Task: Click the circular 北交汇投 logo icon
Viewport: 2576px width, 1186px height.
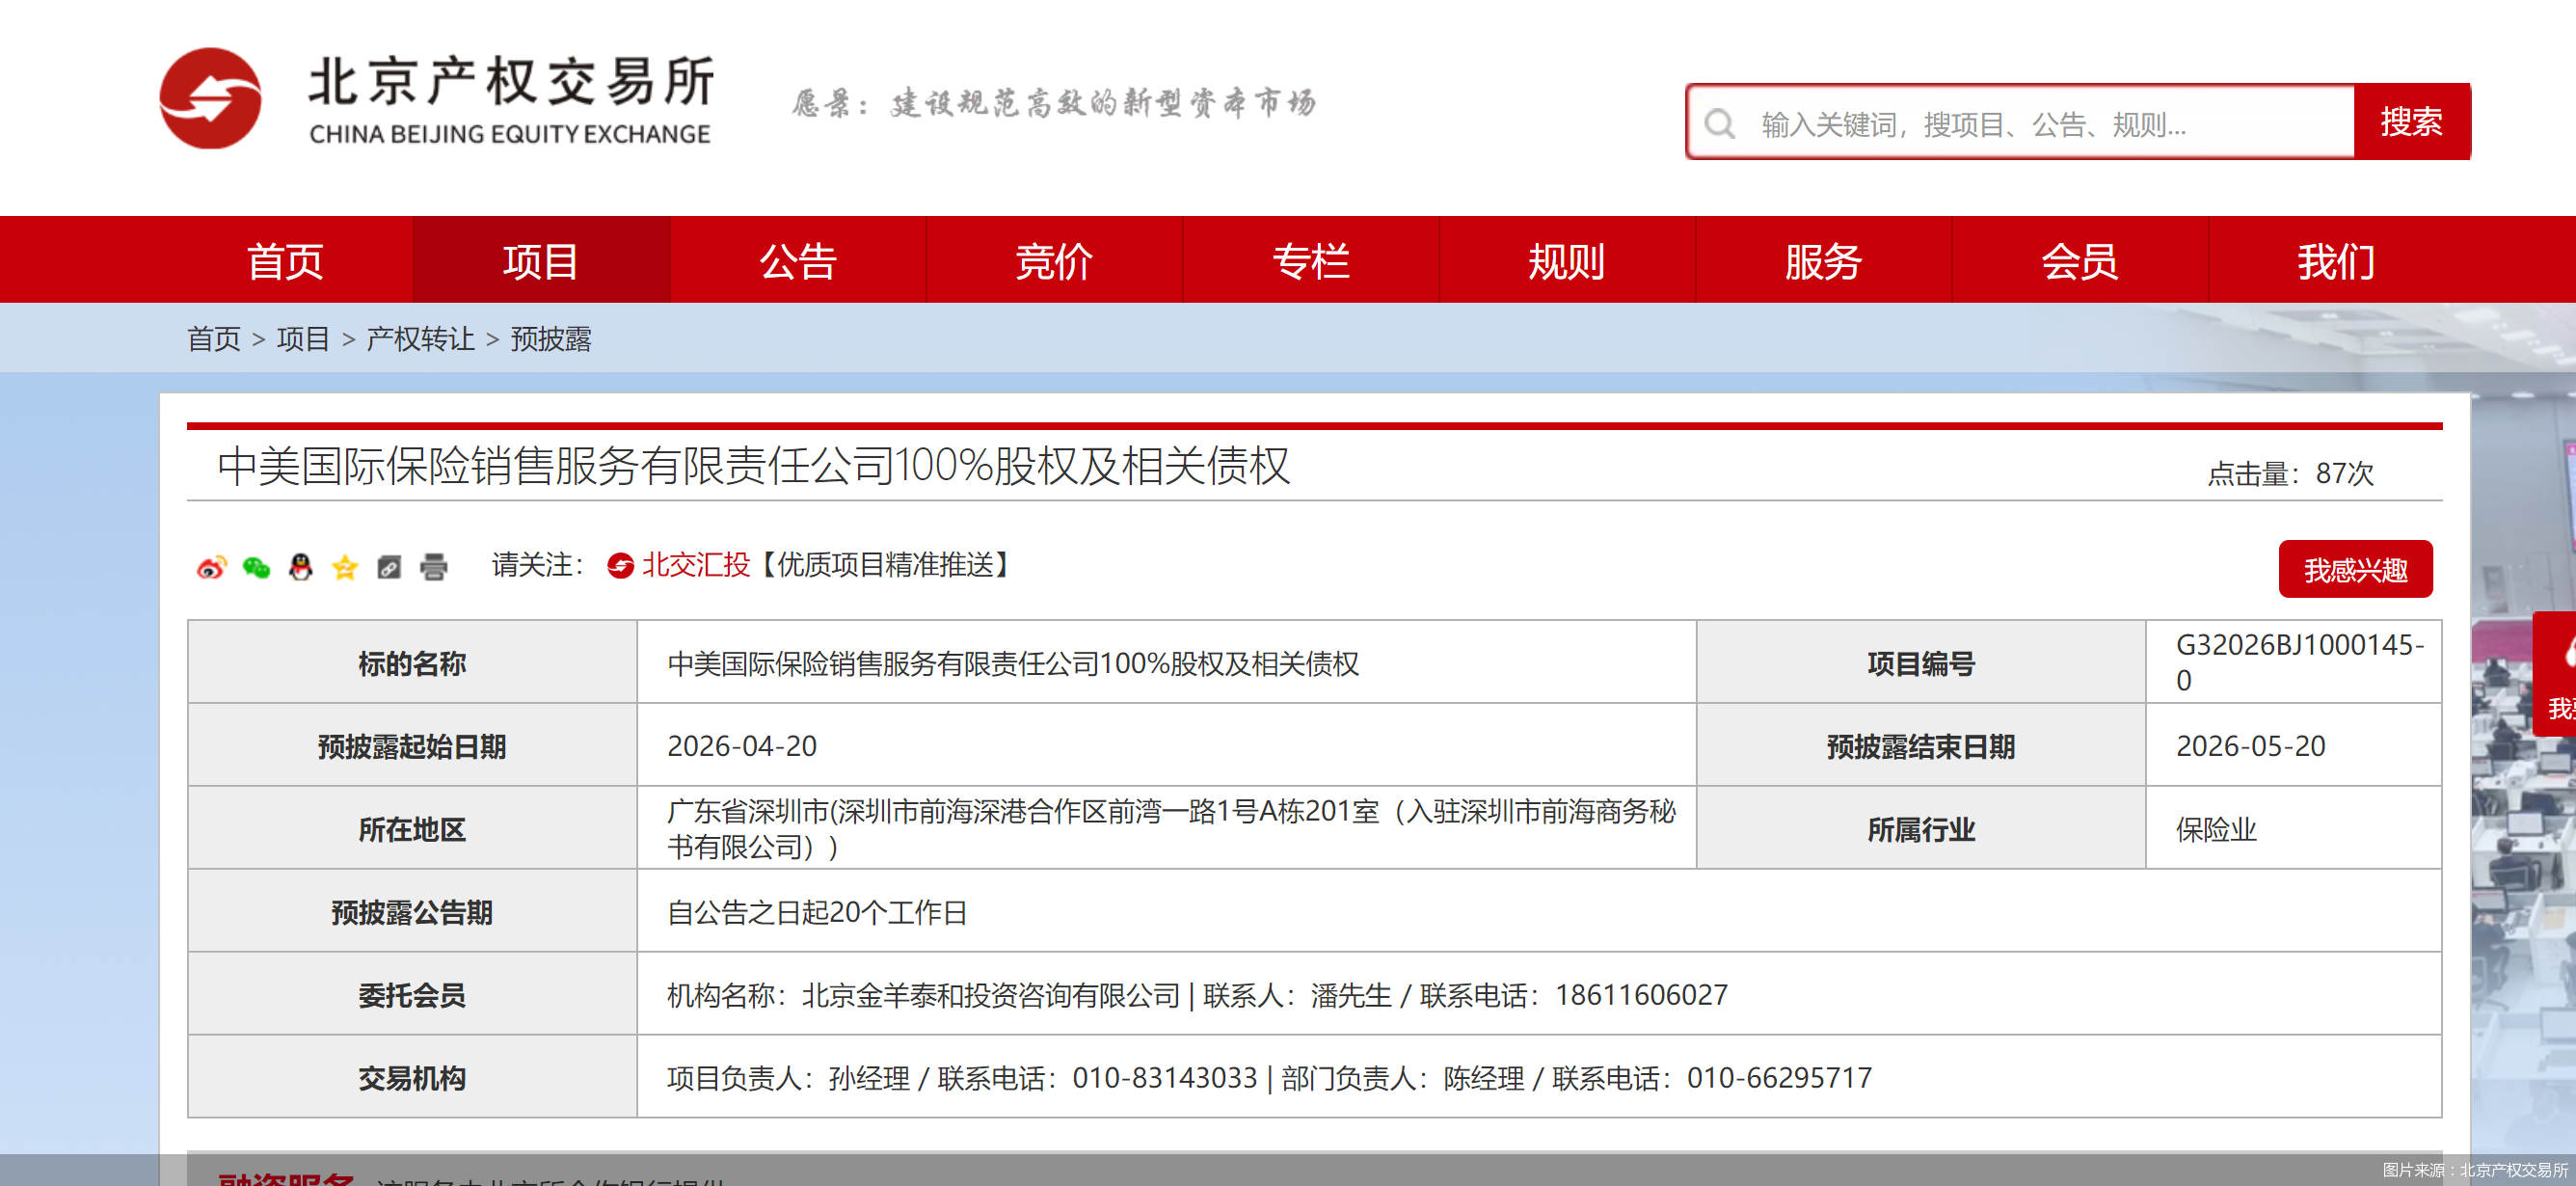Action: pyautogui.click(x=620, y=565)
